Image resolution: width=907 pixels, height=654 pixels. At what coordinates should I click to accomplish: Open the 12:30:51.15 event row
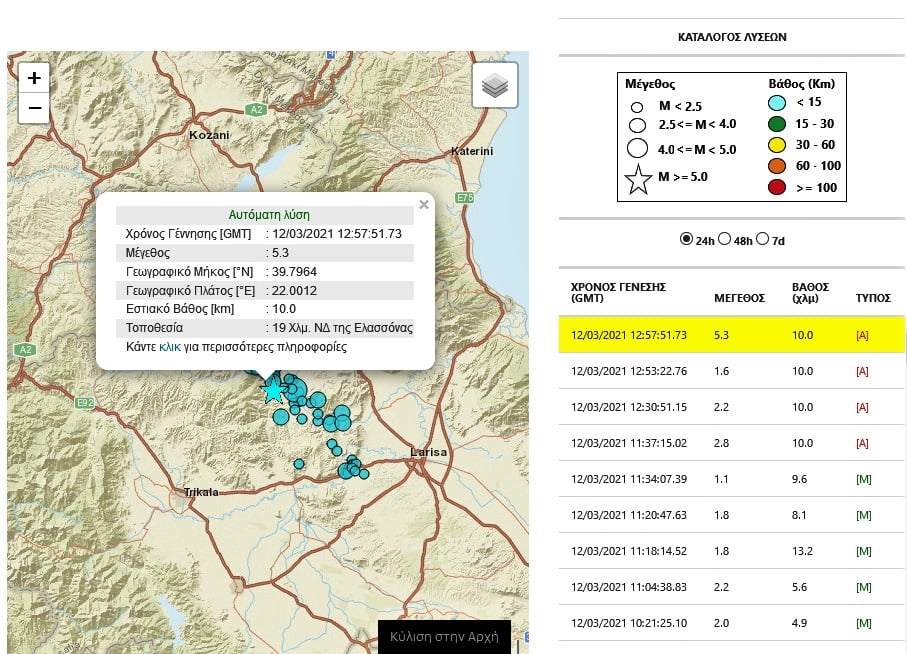point(731,407)
